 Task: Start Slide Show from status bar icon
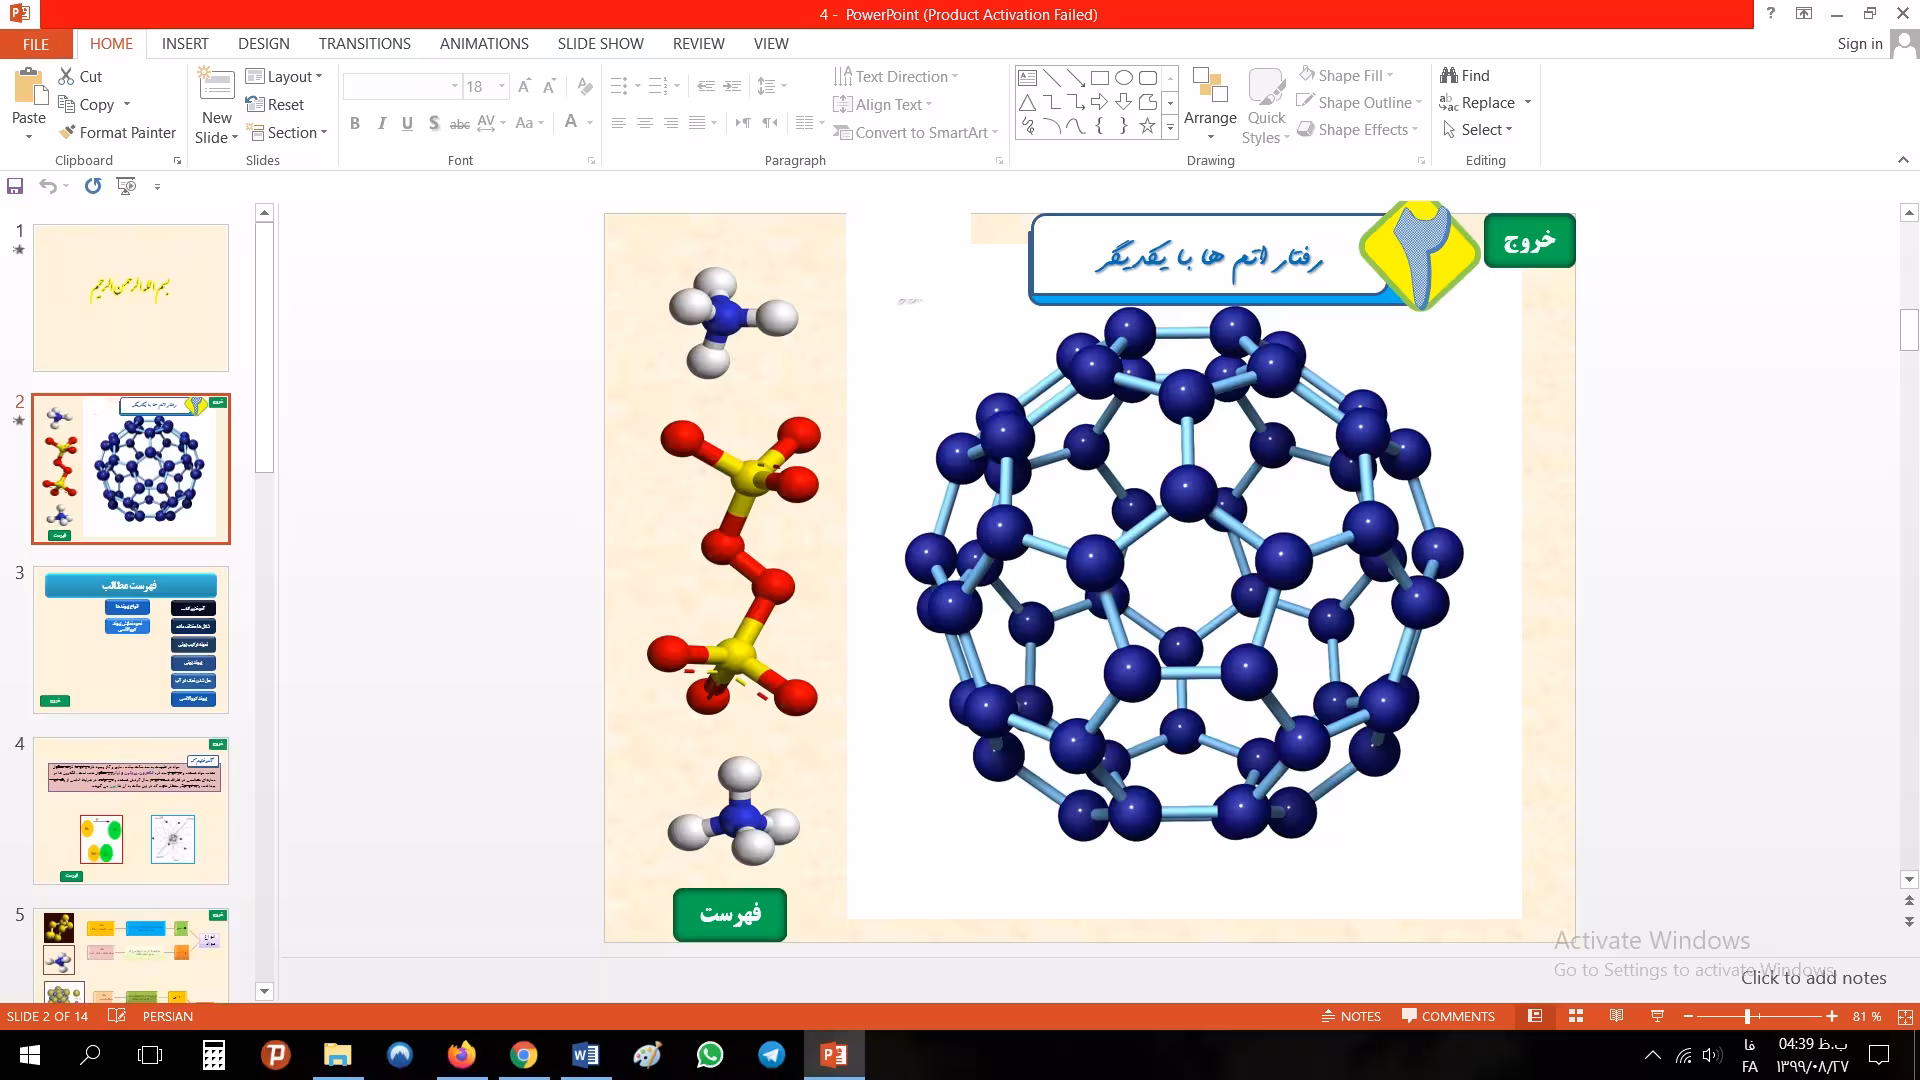coord(1657,1016)
